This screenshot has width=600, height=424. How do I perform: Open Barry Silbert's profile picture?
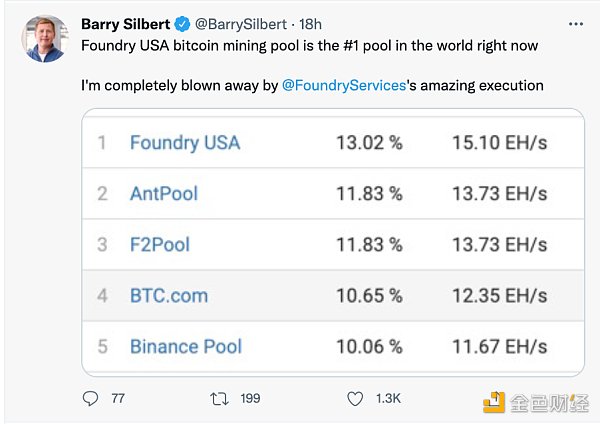click(45, 38)
